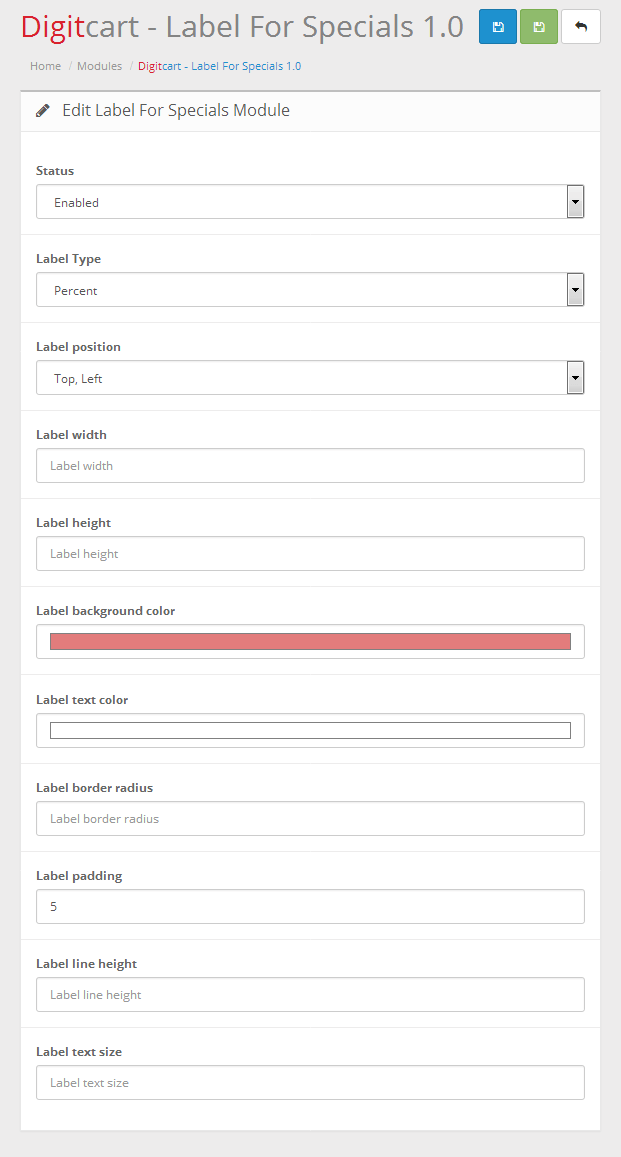
Task: Open the Label text color picker
Action: [310, 731]
